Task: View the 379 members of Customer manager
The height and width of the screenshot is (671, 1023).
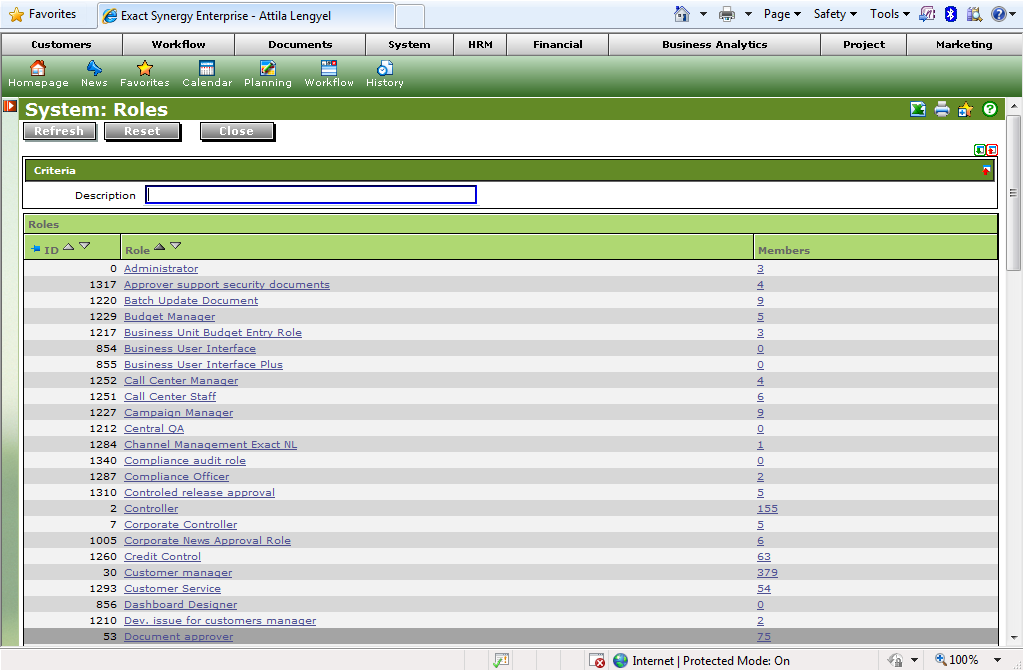Action: (x=767, y=572)
